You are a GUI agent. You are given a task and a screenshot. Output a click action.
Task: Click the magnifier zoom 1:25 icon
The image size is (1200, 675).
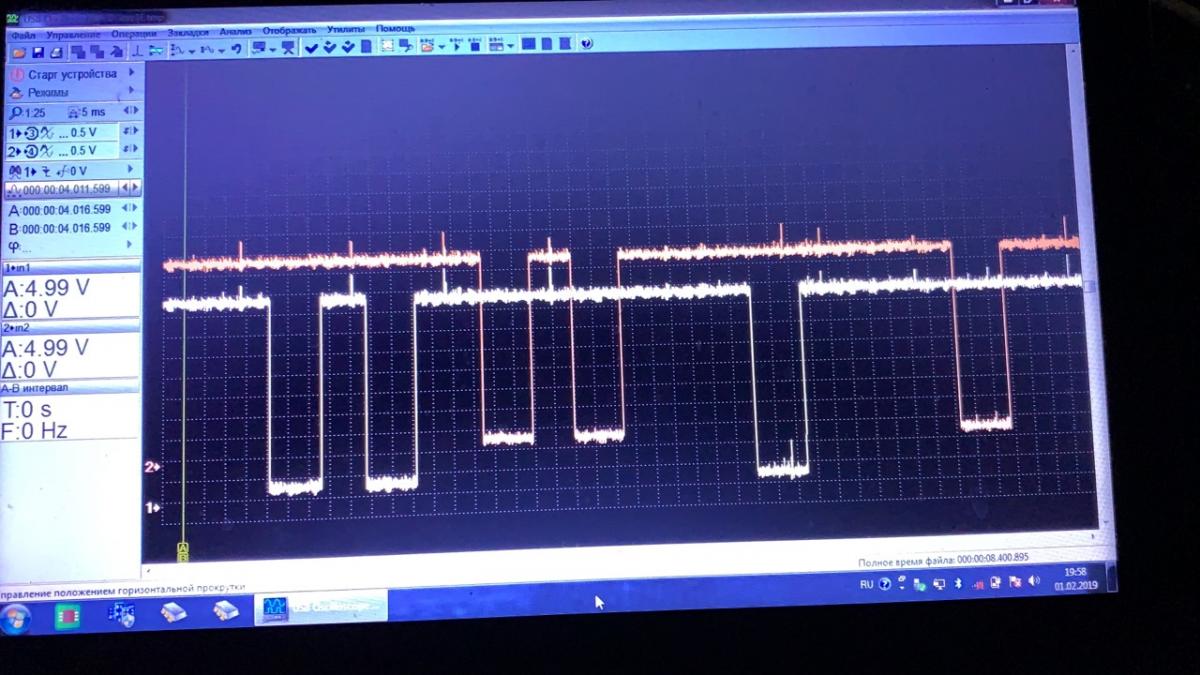click(16, 113)
